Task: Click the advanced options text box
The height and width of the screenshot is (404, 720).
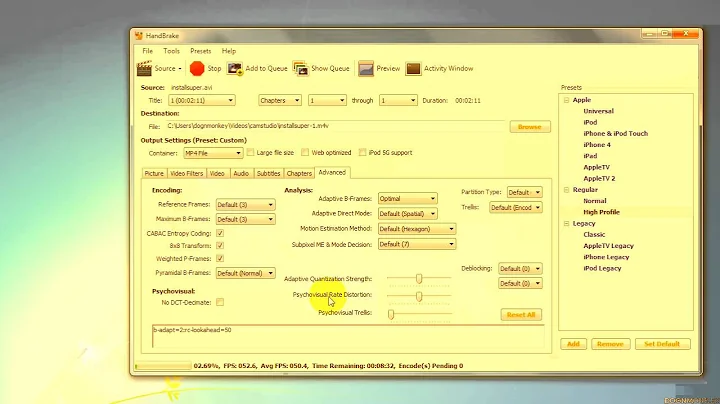Action: pyautogui.click(x=348, y=337)
